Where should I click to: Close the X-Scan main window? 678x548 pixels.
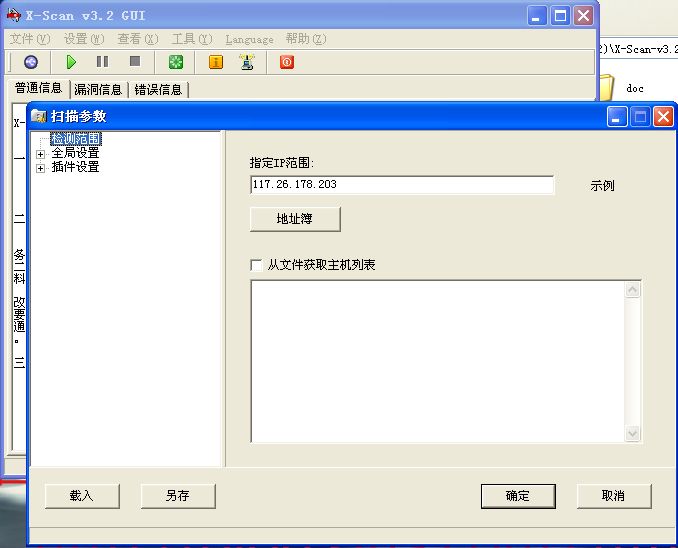coord(583,16)
